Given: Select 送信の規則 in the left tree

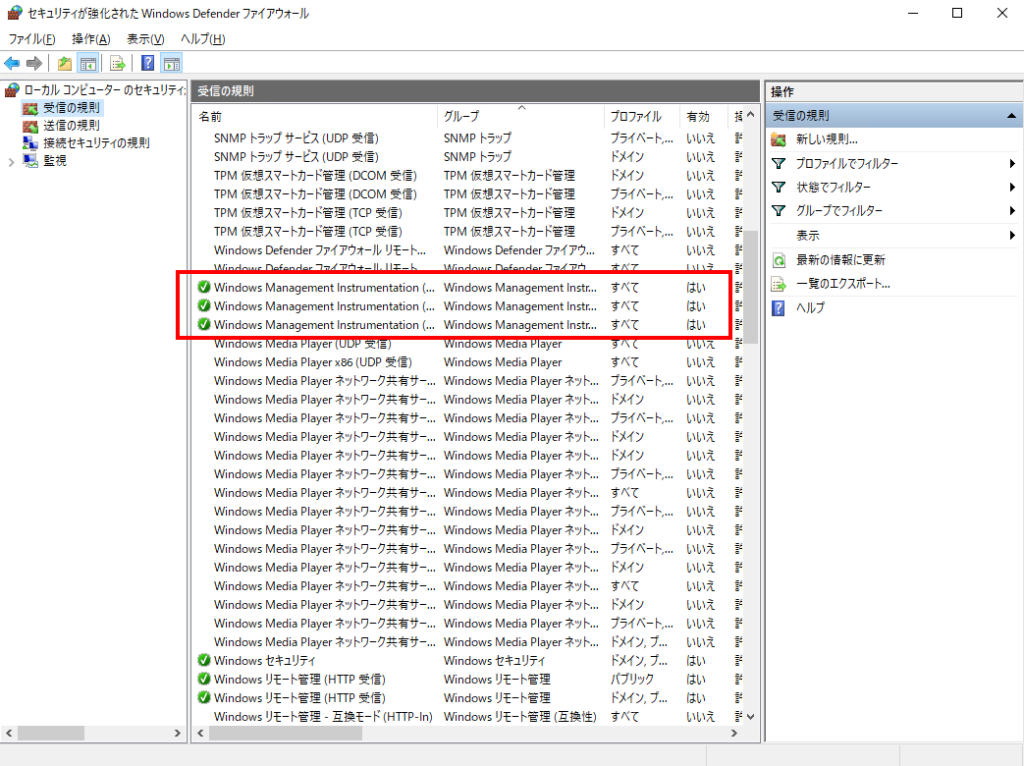Looking at the screenshot, I should coord(71,125).
